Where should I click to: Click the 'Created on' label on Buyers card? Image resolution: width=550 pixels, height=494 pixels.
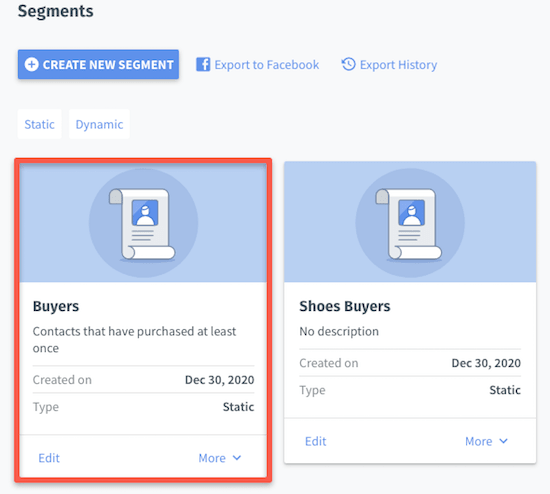click(62, 380)
